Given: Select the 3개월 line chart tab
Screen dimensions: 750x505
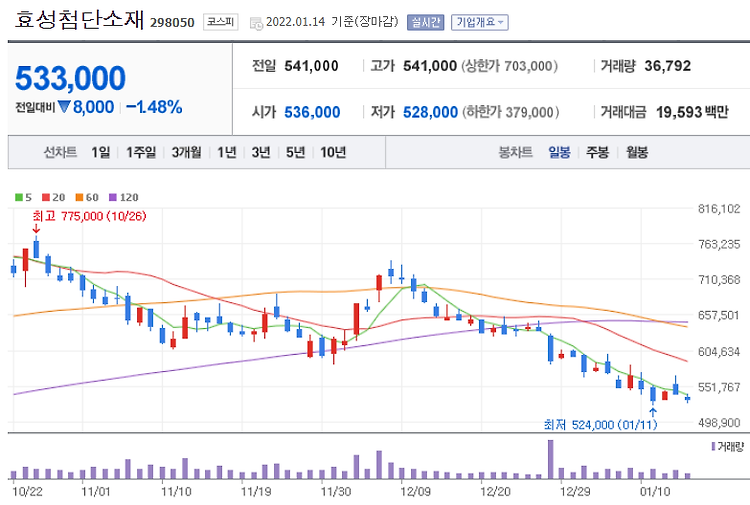Looking at the screenshot, I should click(x=187, y=152).
